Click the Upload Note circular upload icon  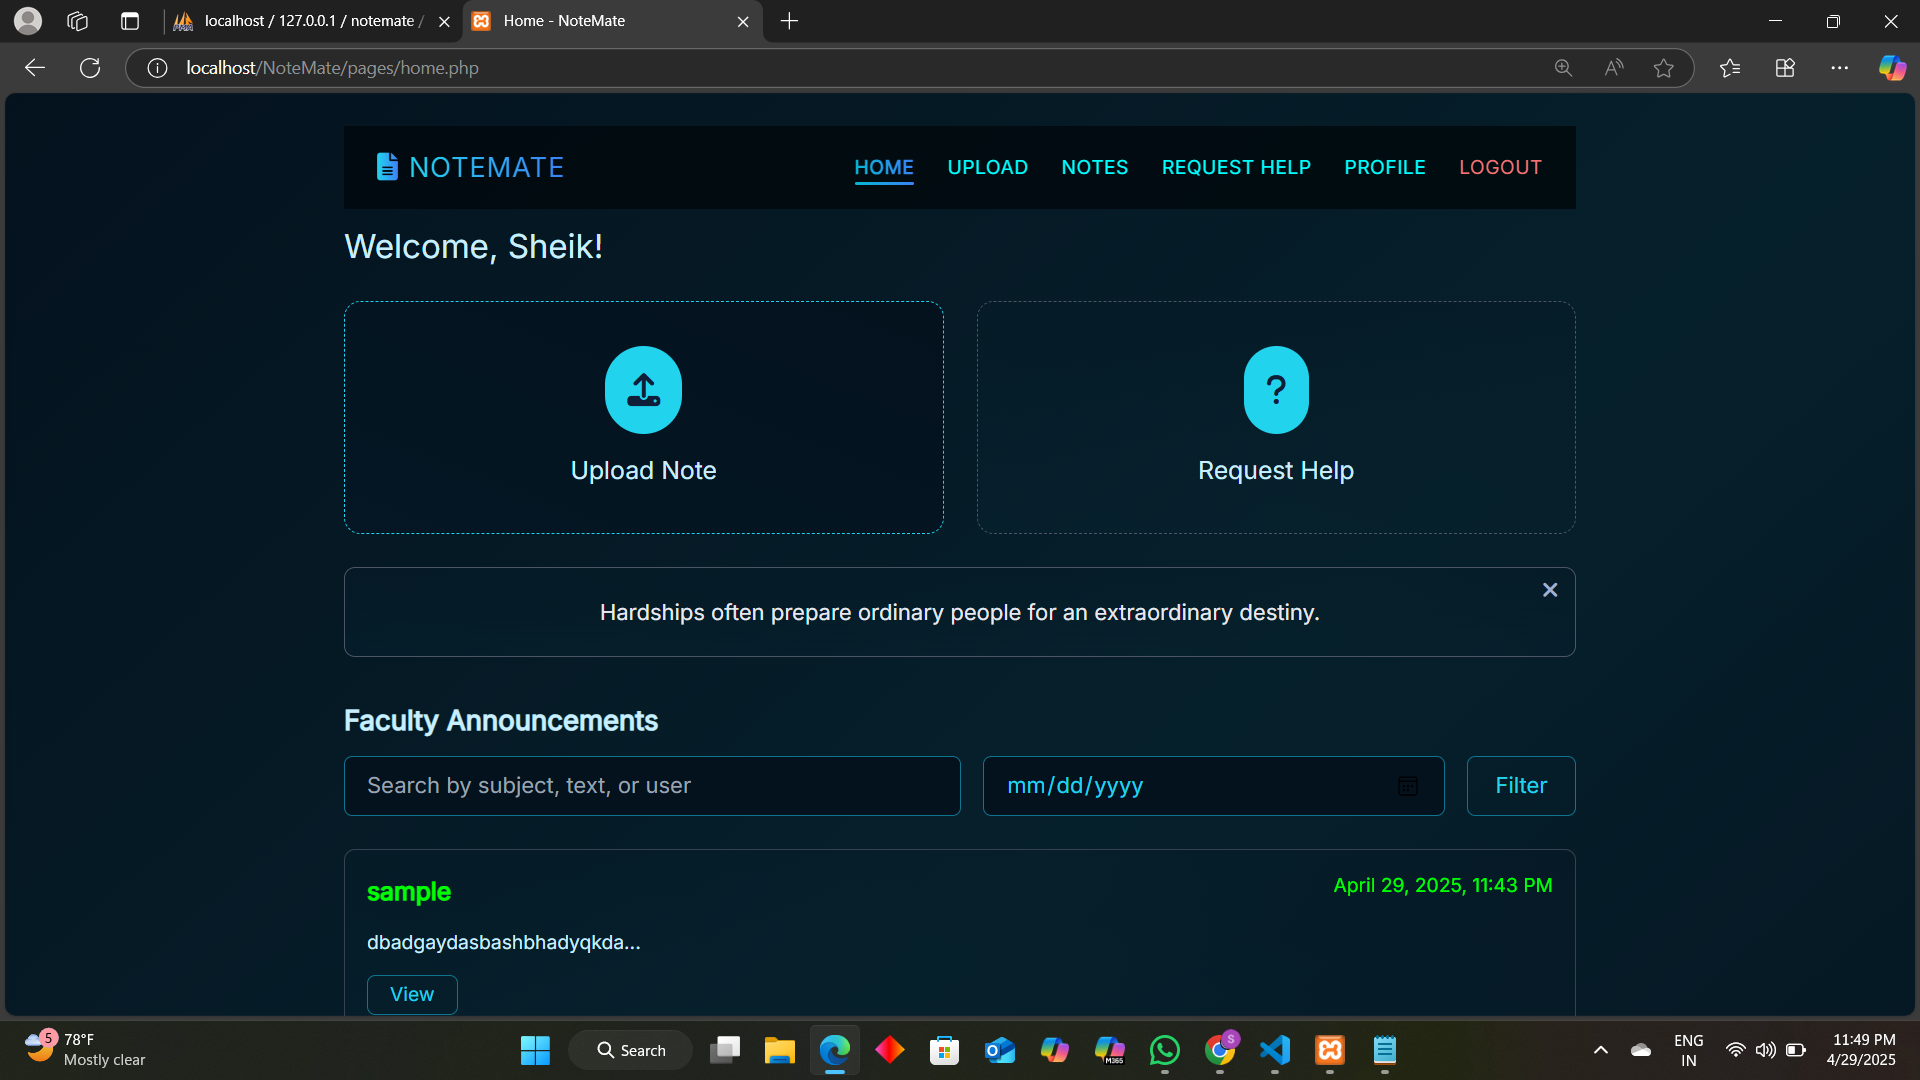click(643, 390)
